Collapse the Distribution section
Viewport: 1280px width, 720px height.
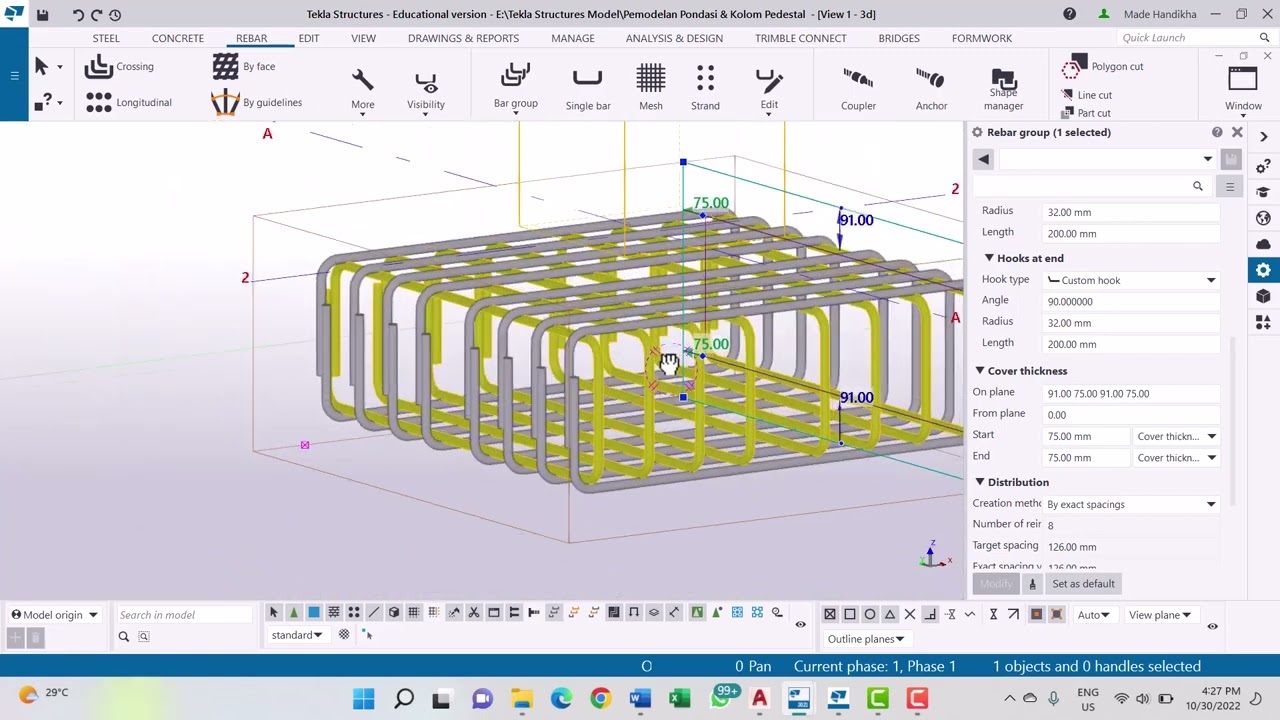[x=979, y=482]
